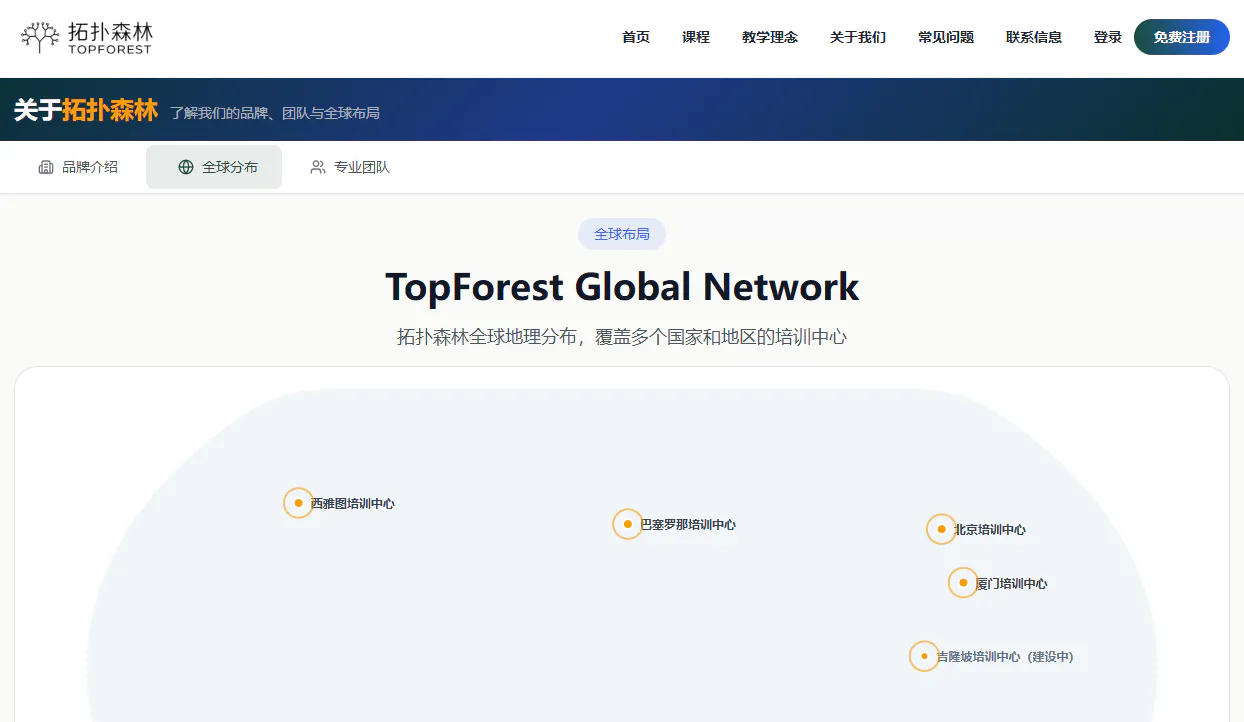Click the 免费注册 button
The image size is (1244, 722).
[x=1182, y=37]
